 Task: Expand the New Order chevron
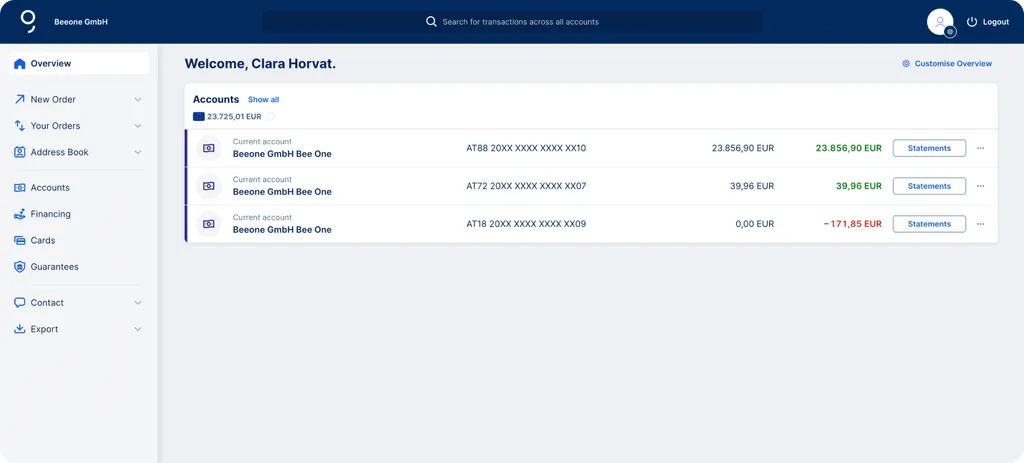click(x=138, y=99)
